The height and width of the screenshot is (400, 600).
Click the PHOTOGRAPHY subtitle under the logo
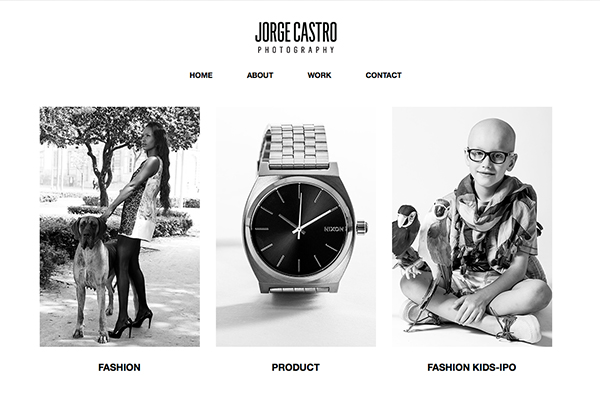[296, 50]
